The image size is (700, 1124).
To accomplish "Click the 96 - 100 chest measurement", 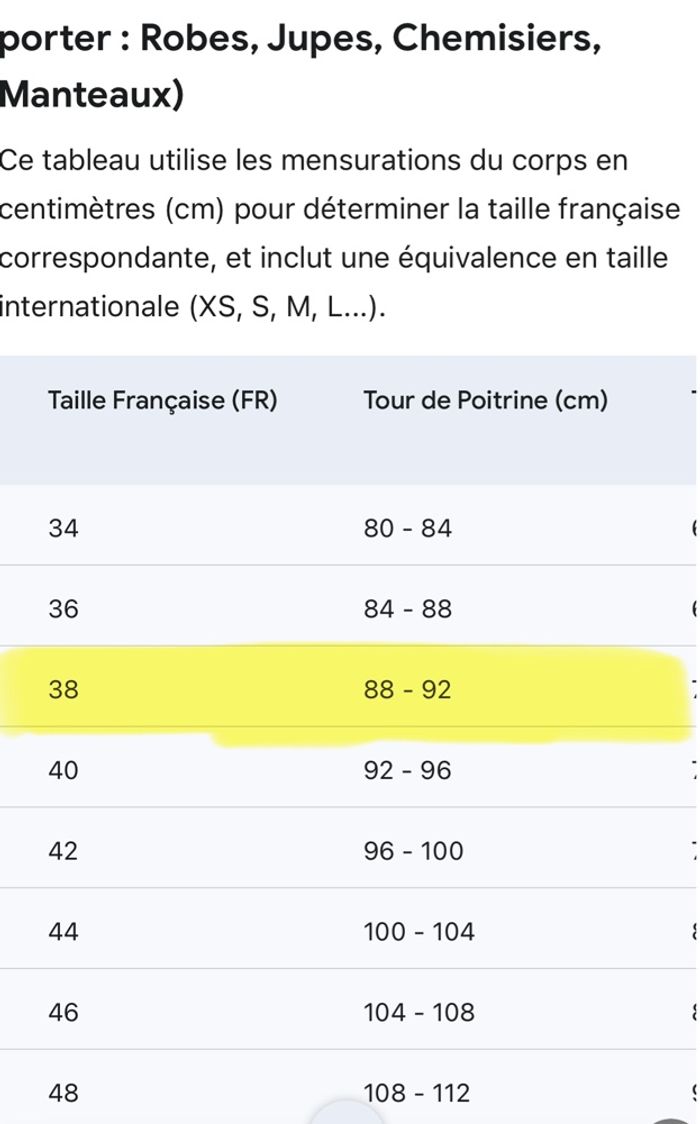I will 414,851.
